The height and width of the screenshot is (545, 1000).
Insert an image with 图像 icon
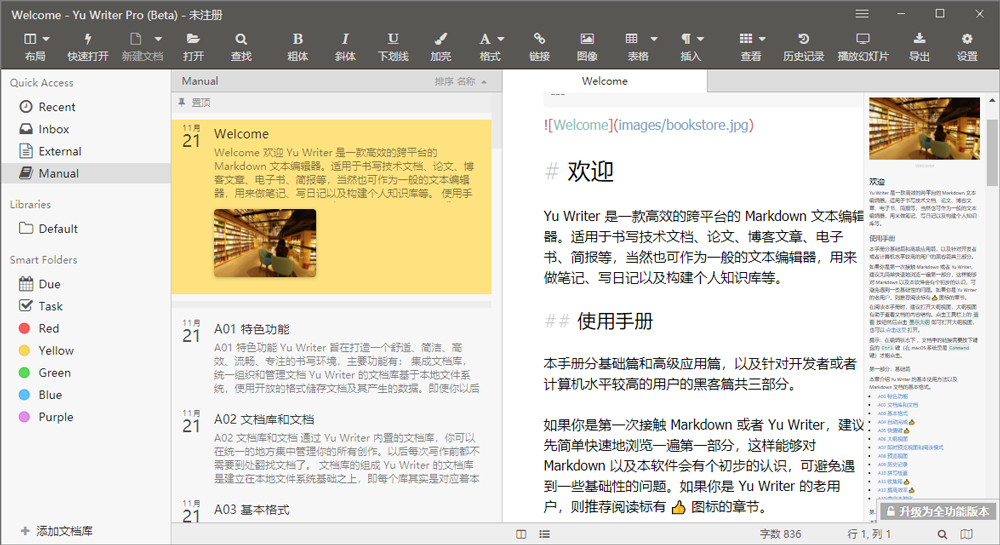click(587, 39)
